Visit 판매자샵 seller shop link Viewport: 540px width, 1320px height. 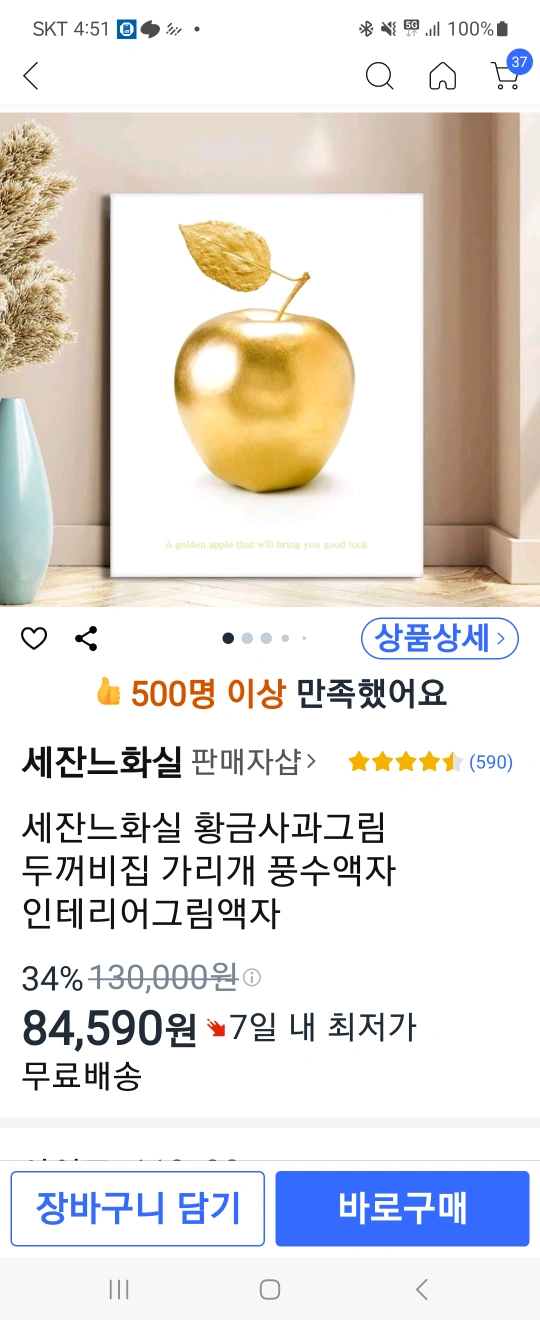[x=254, y=762]
